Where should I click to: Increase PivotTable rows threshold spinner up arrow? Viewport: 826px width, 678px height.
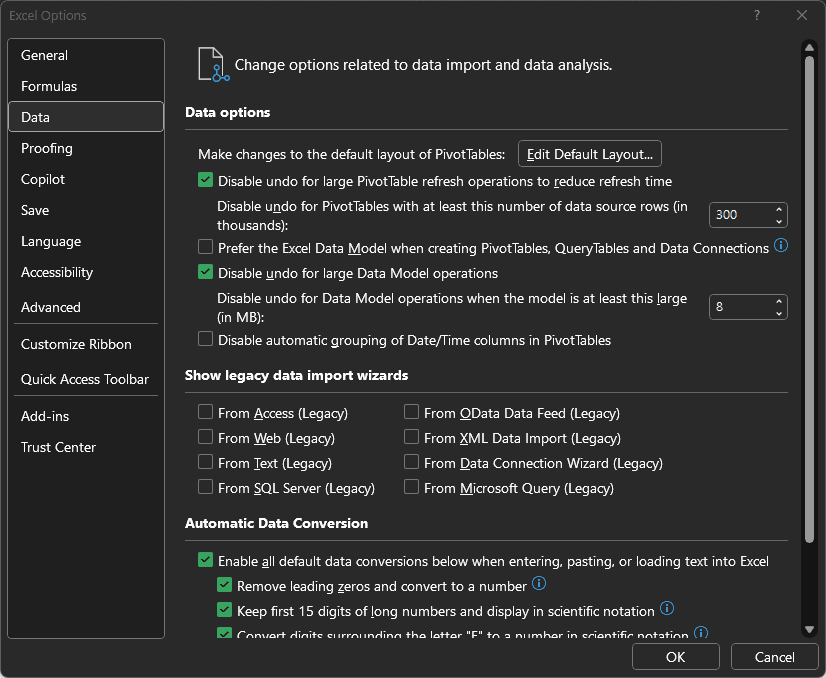[x=779, y=209]
